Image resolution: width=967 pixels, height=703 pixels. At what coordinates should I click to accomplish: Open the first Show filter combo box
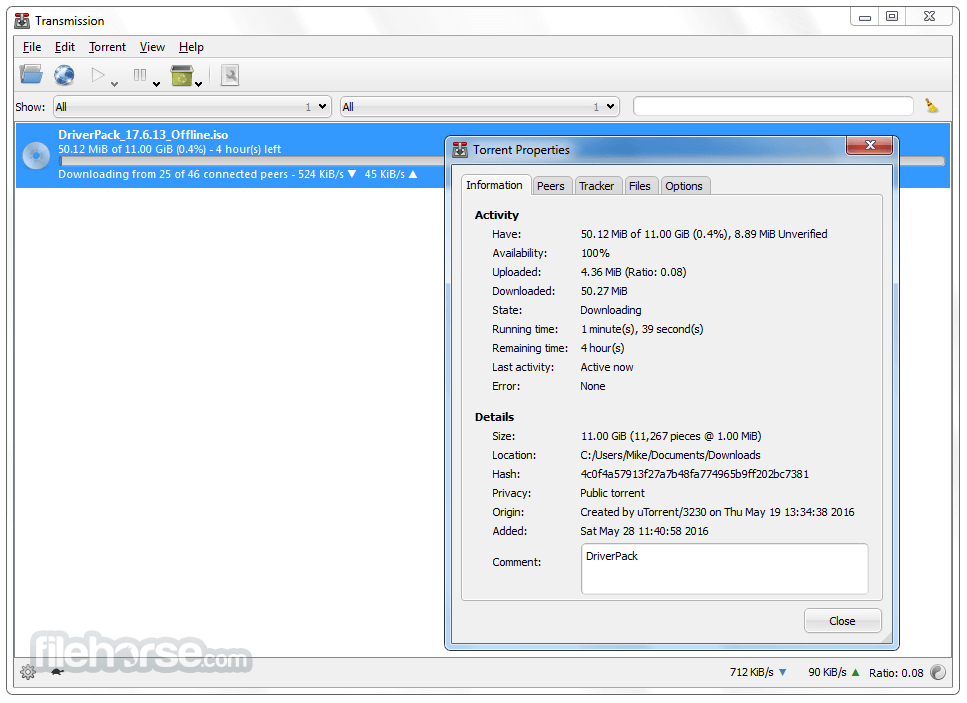click(192, 107)
